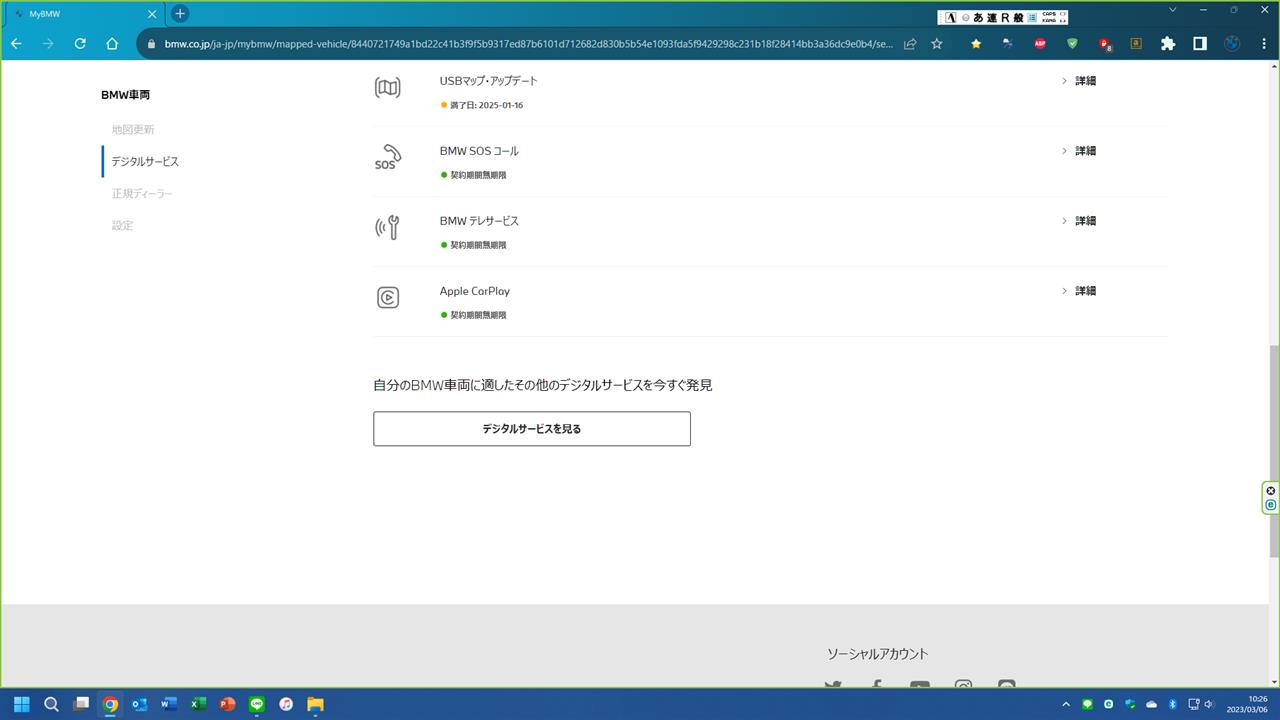Image resolution: width=1280 pixels, height=720 pixels.
Task: Reload the current page
Action: click(80, 44)
